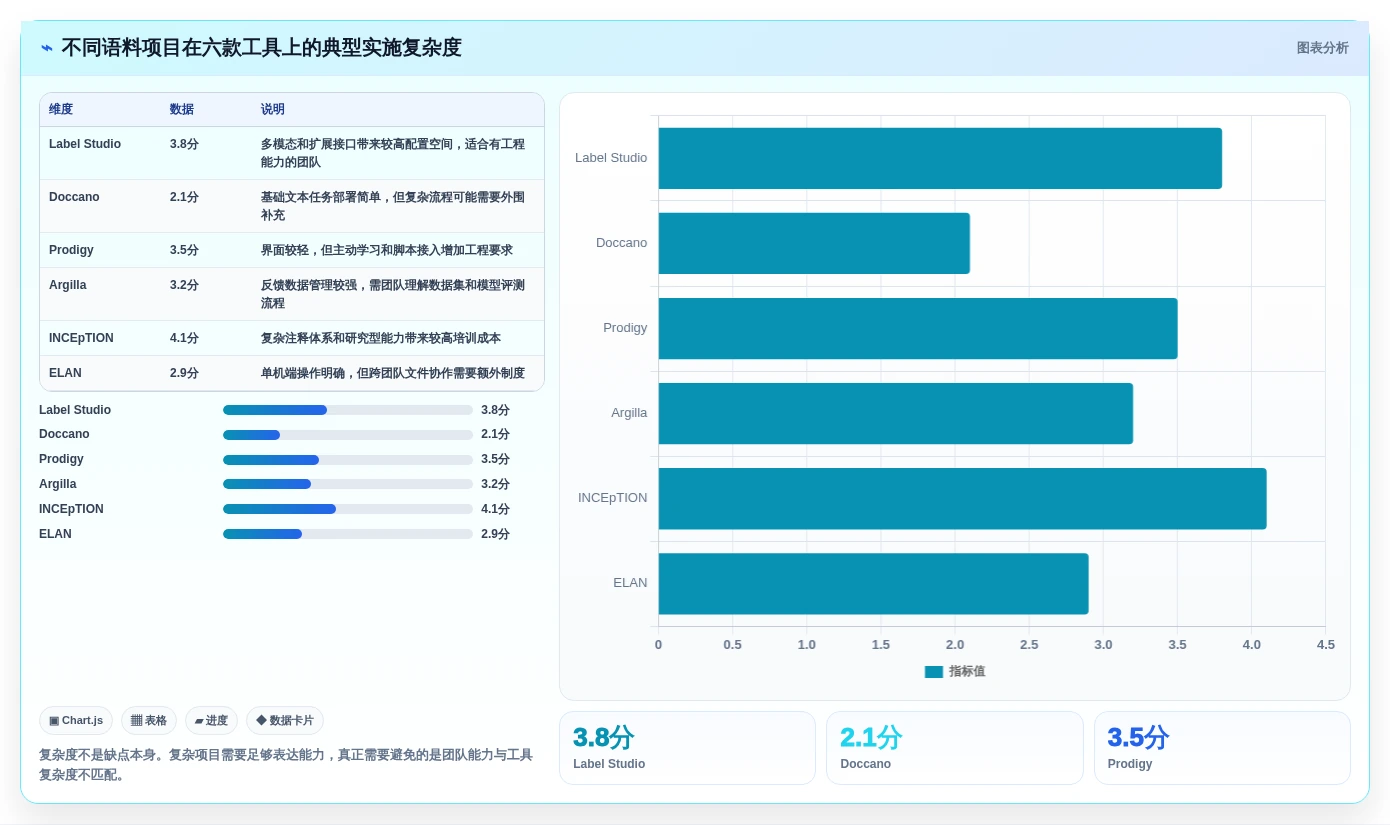Toggle the 指标值 legend item
Image resolution: width=1390 pixels, height=825 pixels.
[955, 672]
